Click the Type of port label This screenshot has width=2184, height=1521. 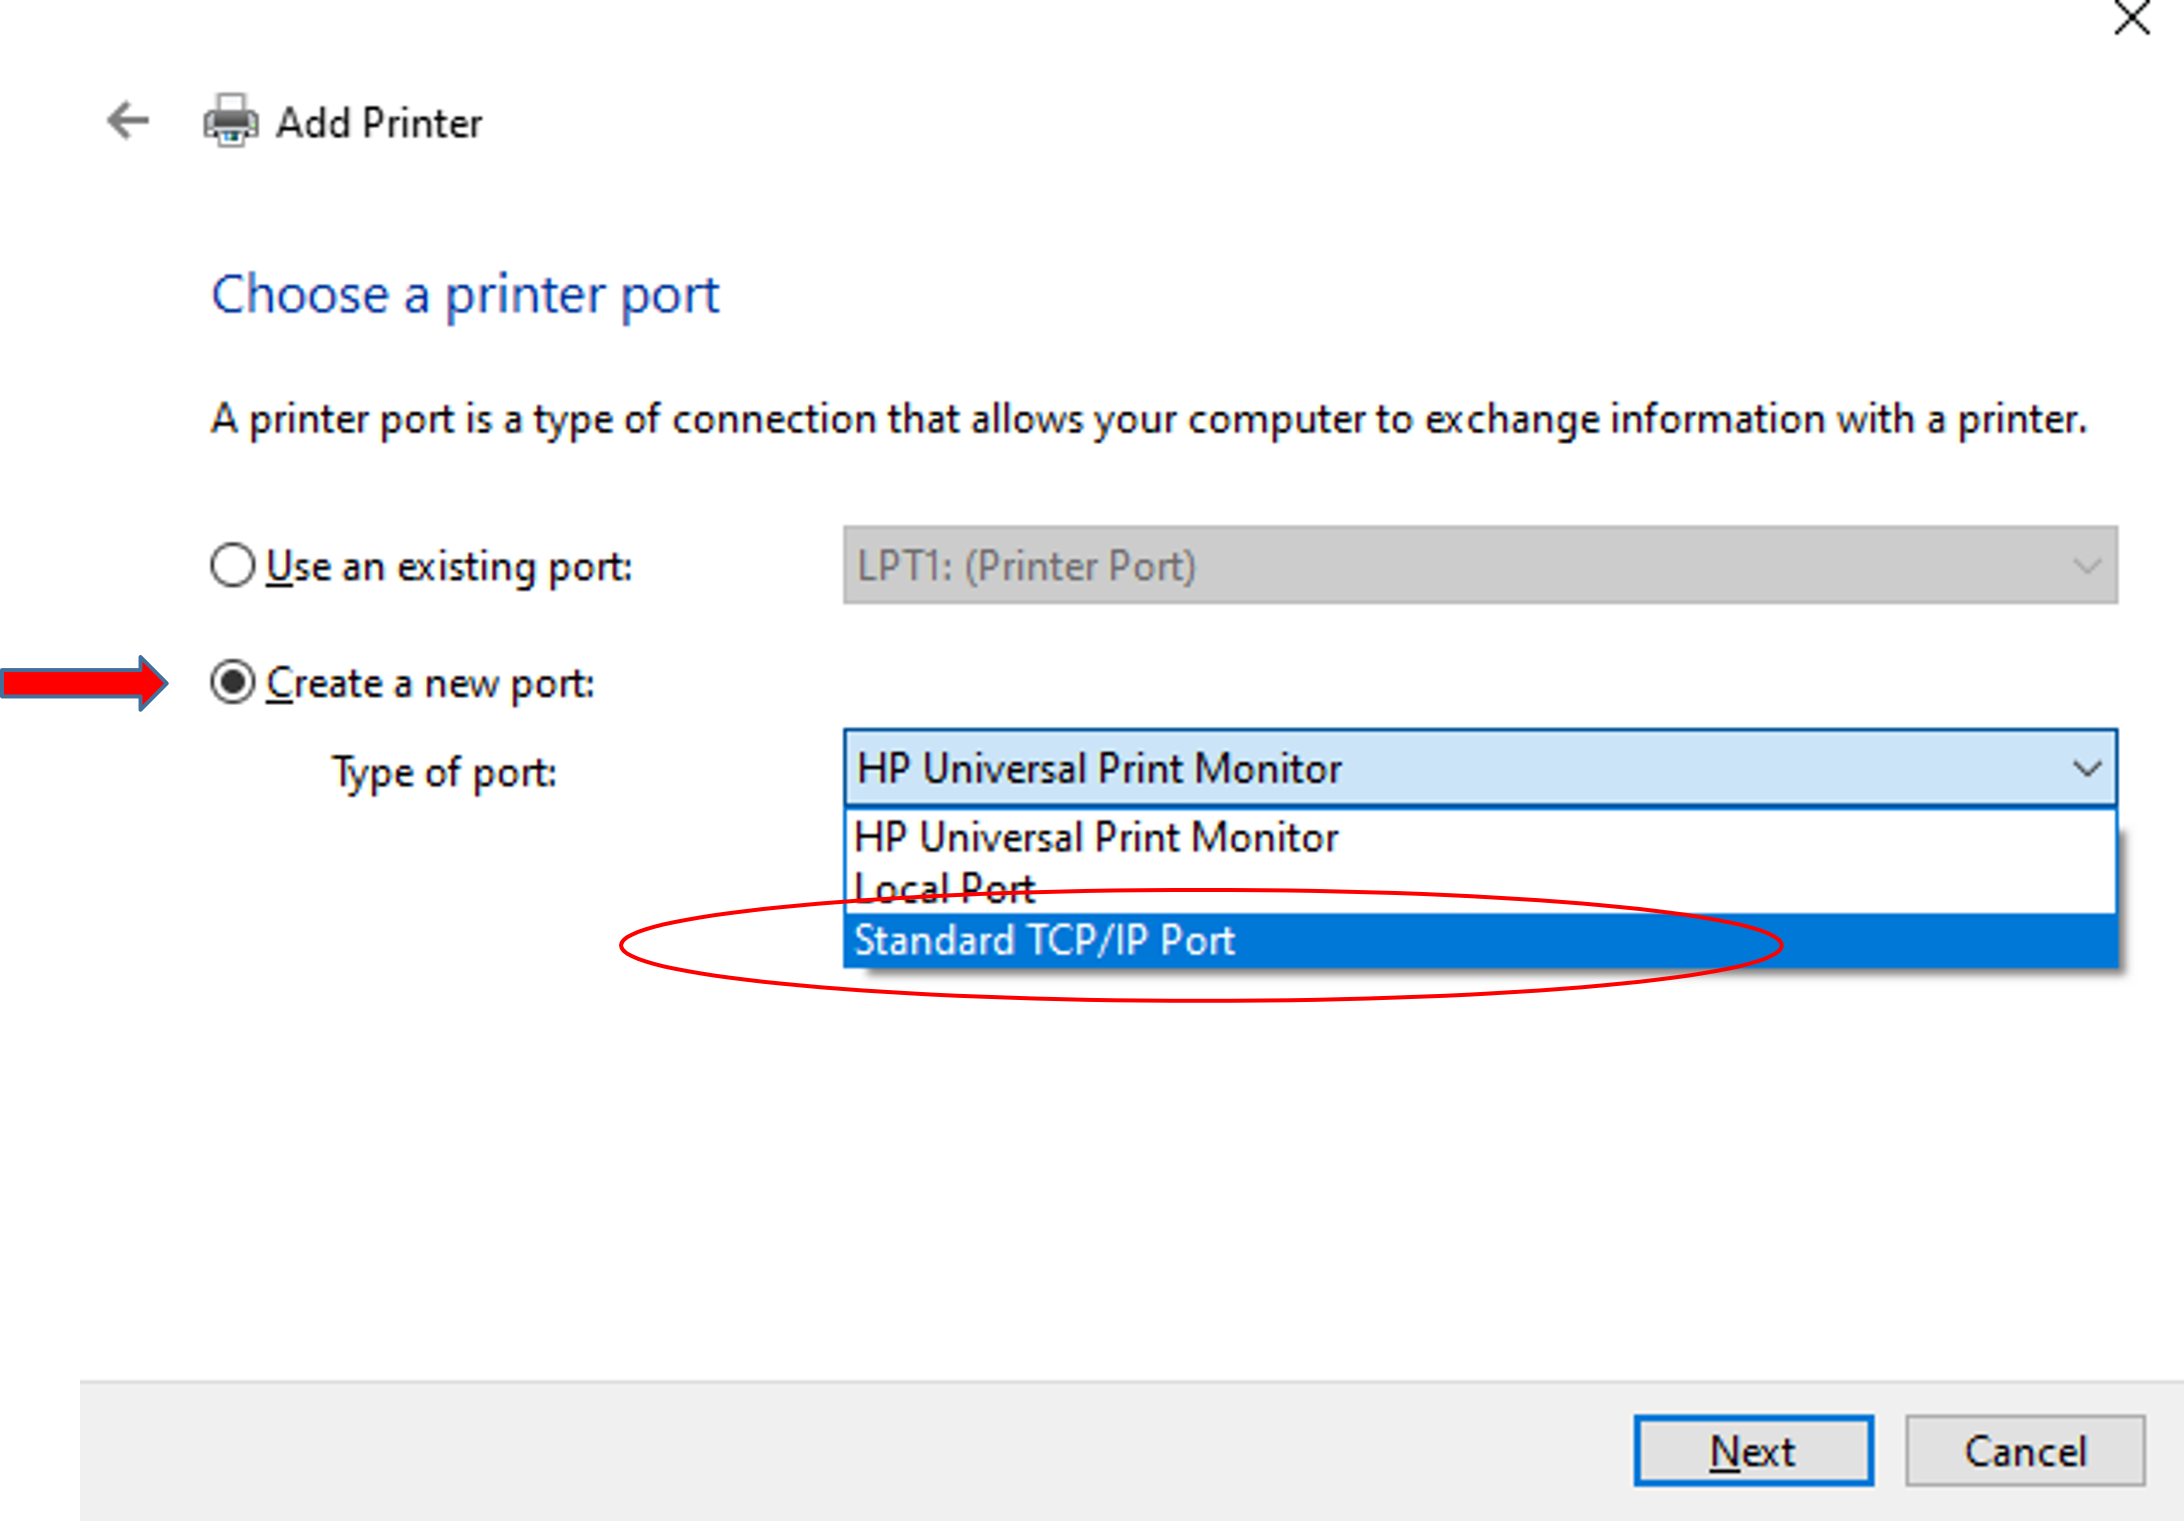tap(444, 773)
